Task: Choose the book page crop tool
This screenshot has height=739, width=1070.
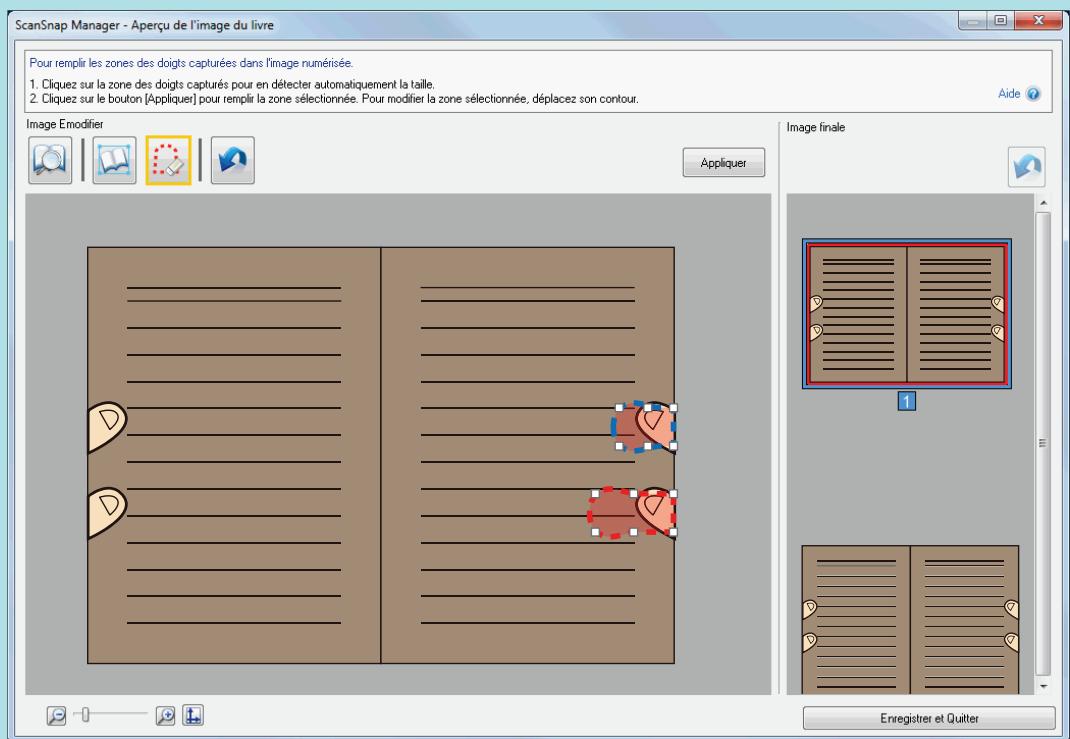Action: [114, 160]
